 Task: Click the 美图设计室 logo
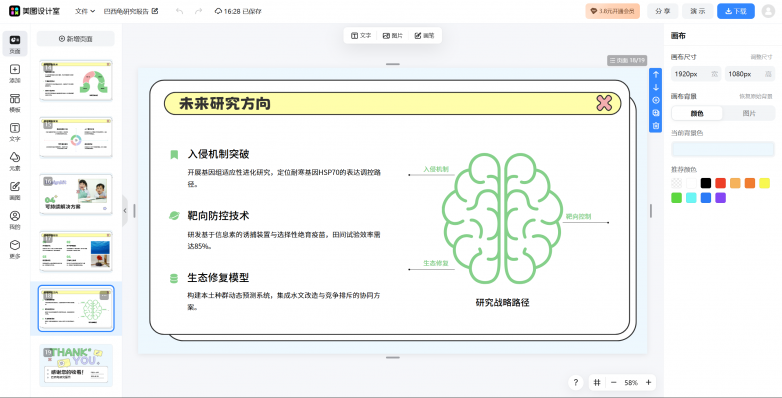tap(34, 11)
